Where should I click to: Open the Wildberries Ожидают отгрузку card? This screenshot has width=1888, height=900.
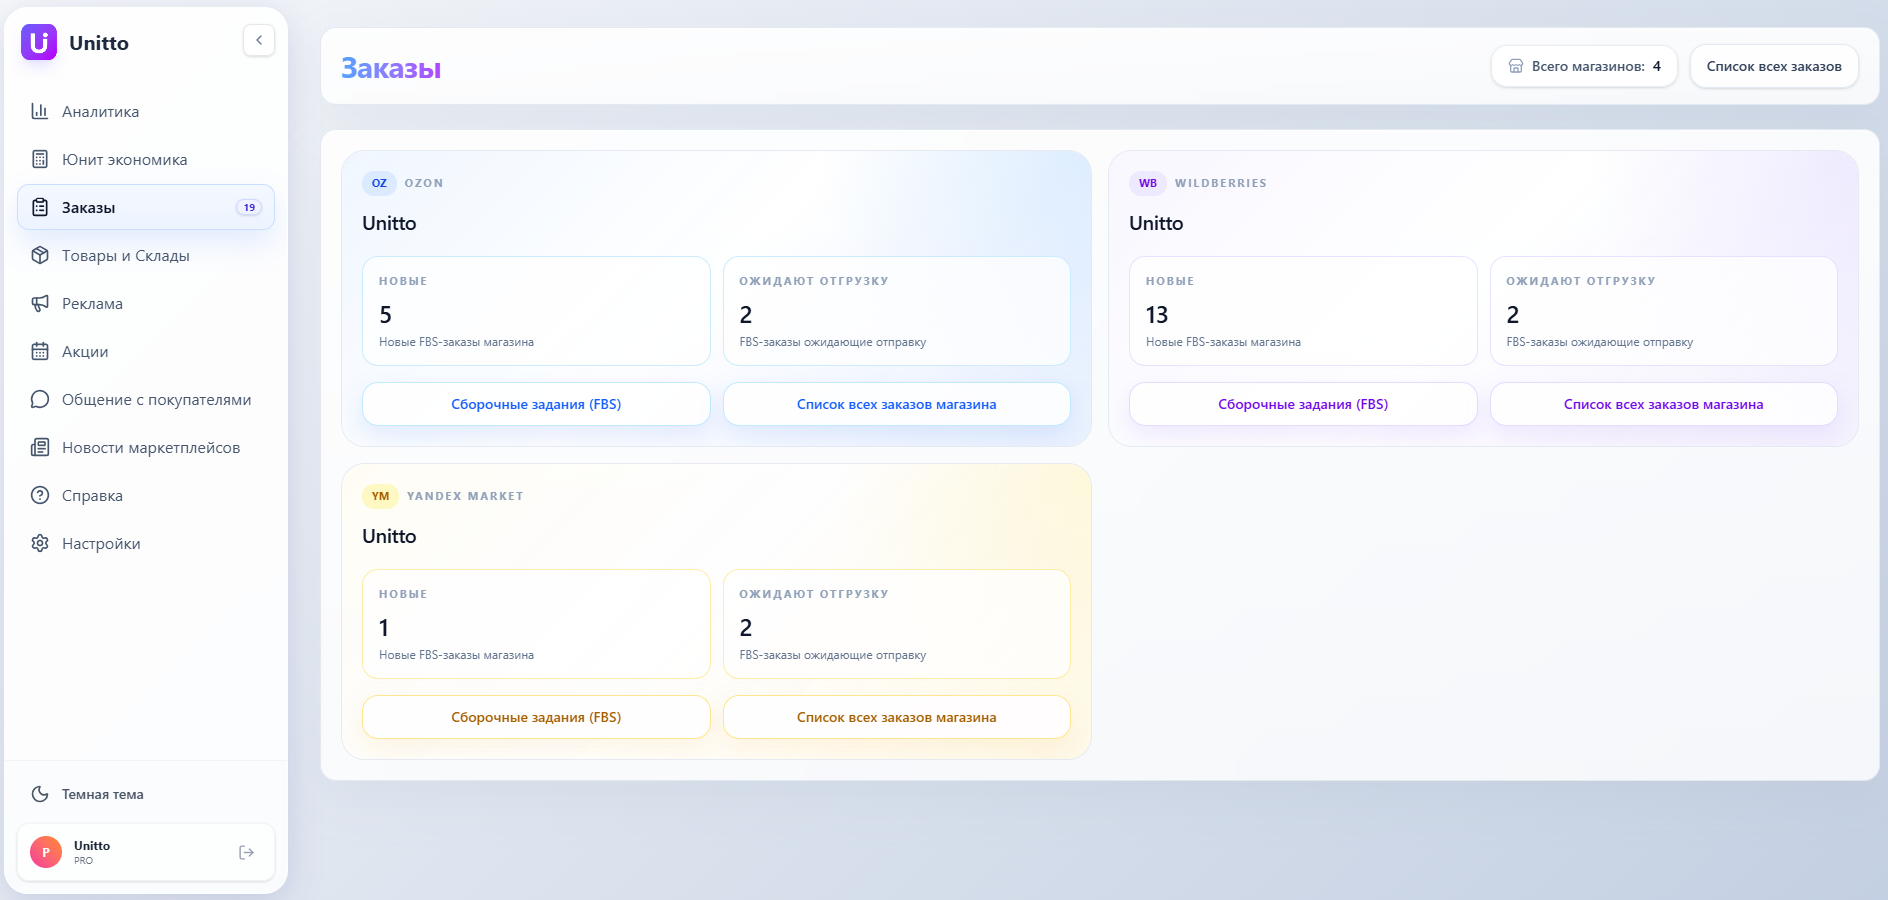click(1664, 311)
